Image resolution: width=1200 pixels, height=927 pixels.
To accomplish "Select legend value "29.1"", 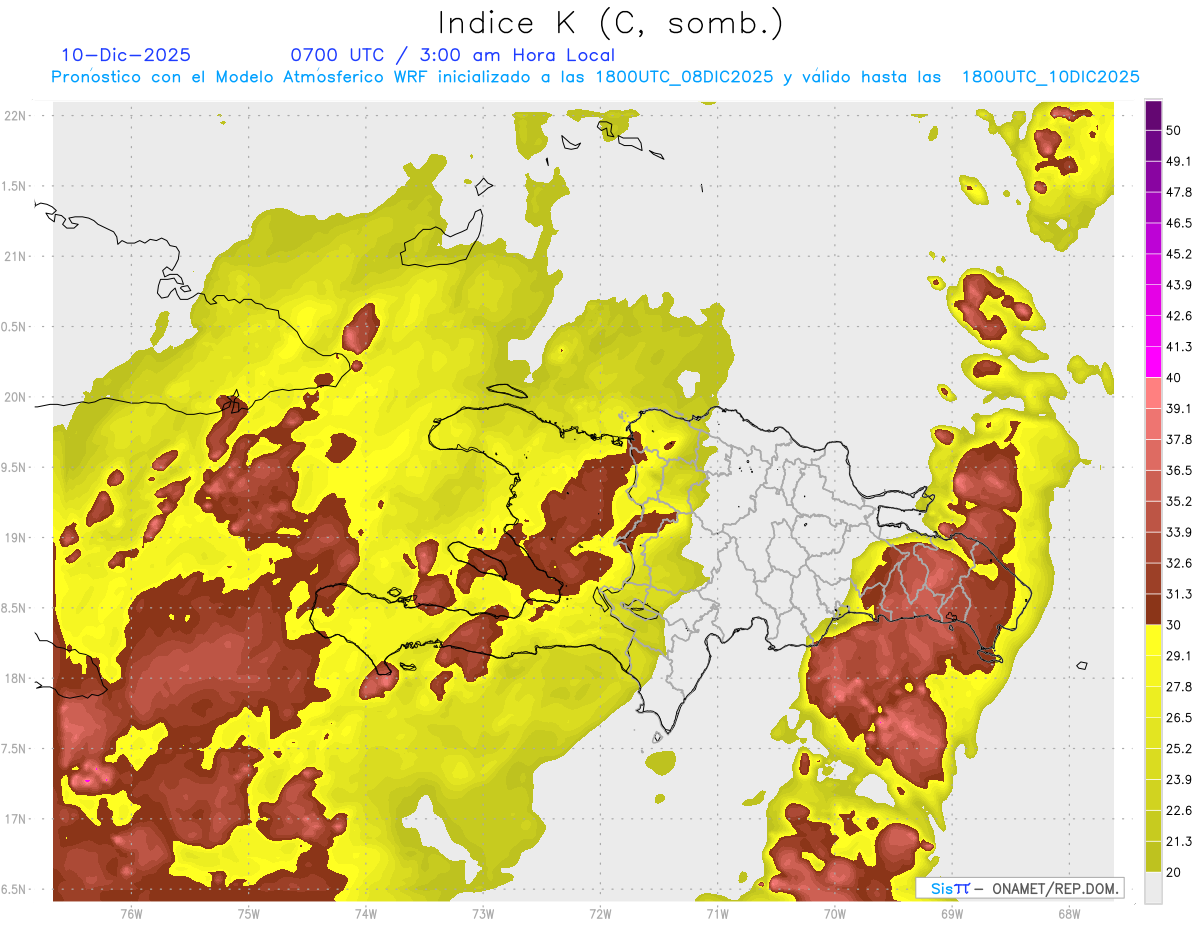I will coord(1179,656).
